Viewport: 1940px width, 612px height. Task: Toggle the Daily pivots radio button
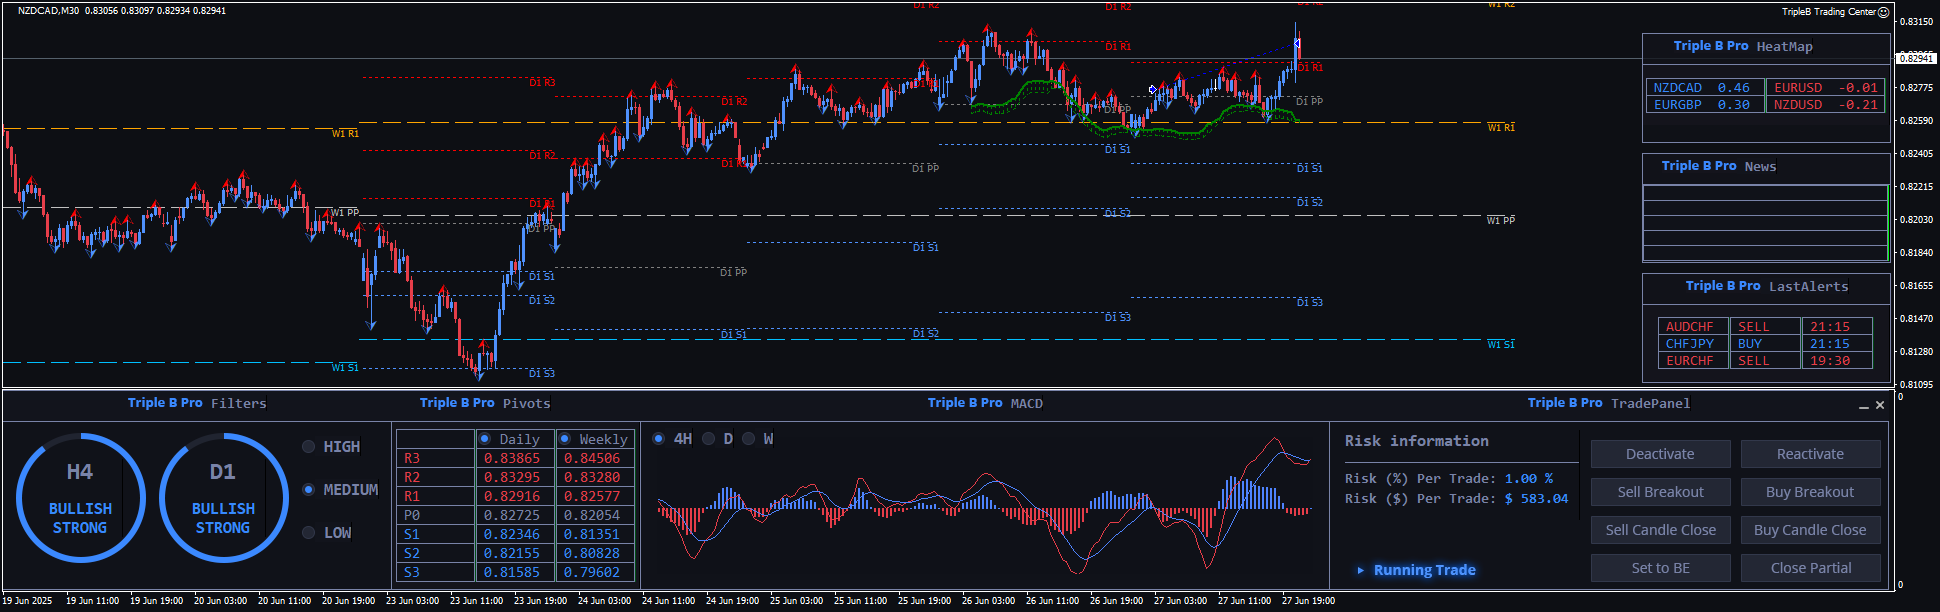point(485,439)
